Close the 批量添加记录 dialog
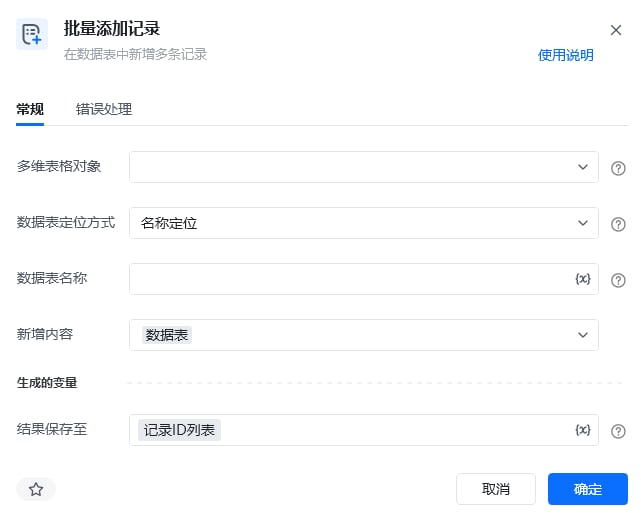Image resolution: width=641 pixels, height=513 pixels. (616, 30)
